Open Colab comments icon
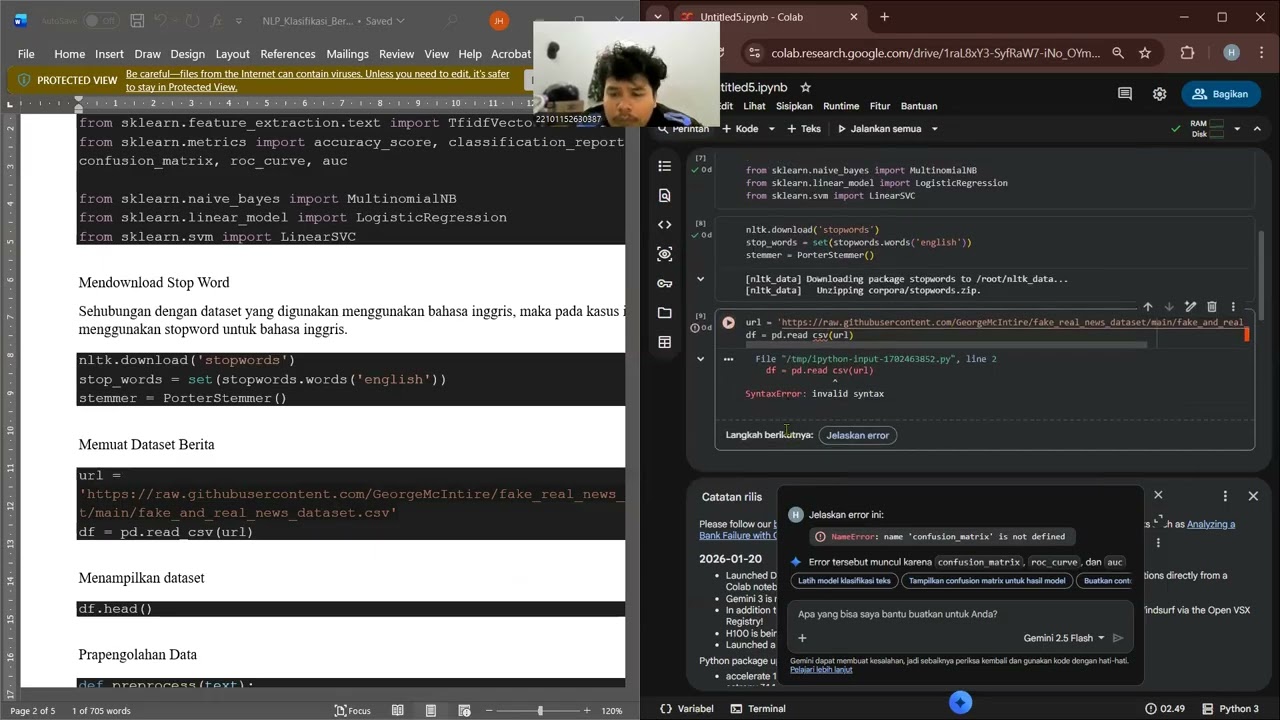The height and width of the screenshot is (720, 1280). (1125, 94)
